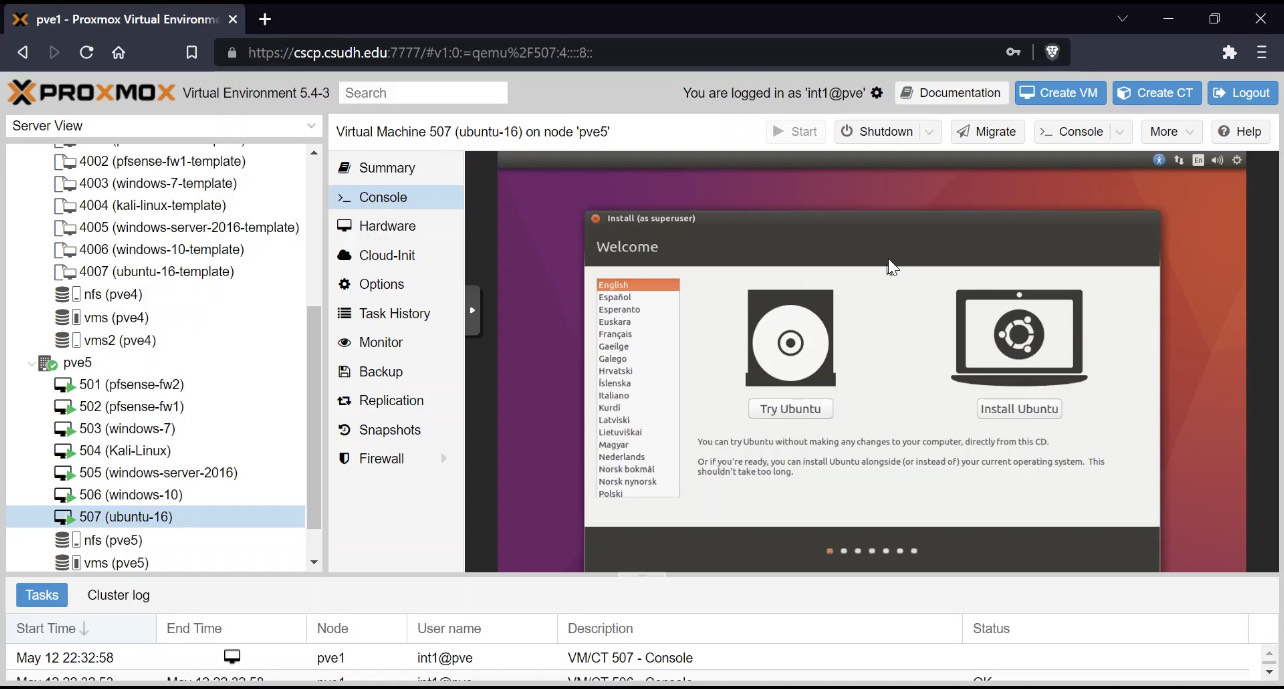Collapse the pve5 node tree

tap(32, 363)
